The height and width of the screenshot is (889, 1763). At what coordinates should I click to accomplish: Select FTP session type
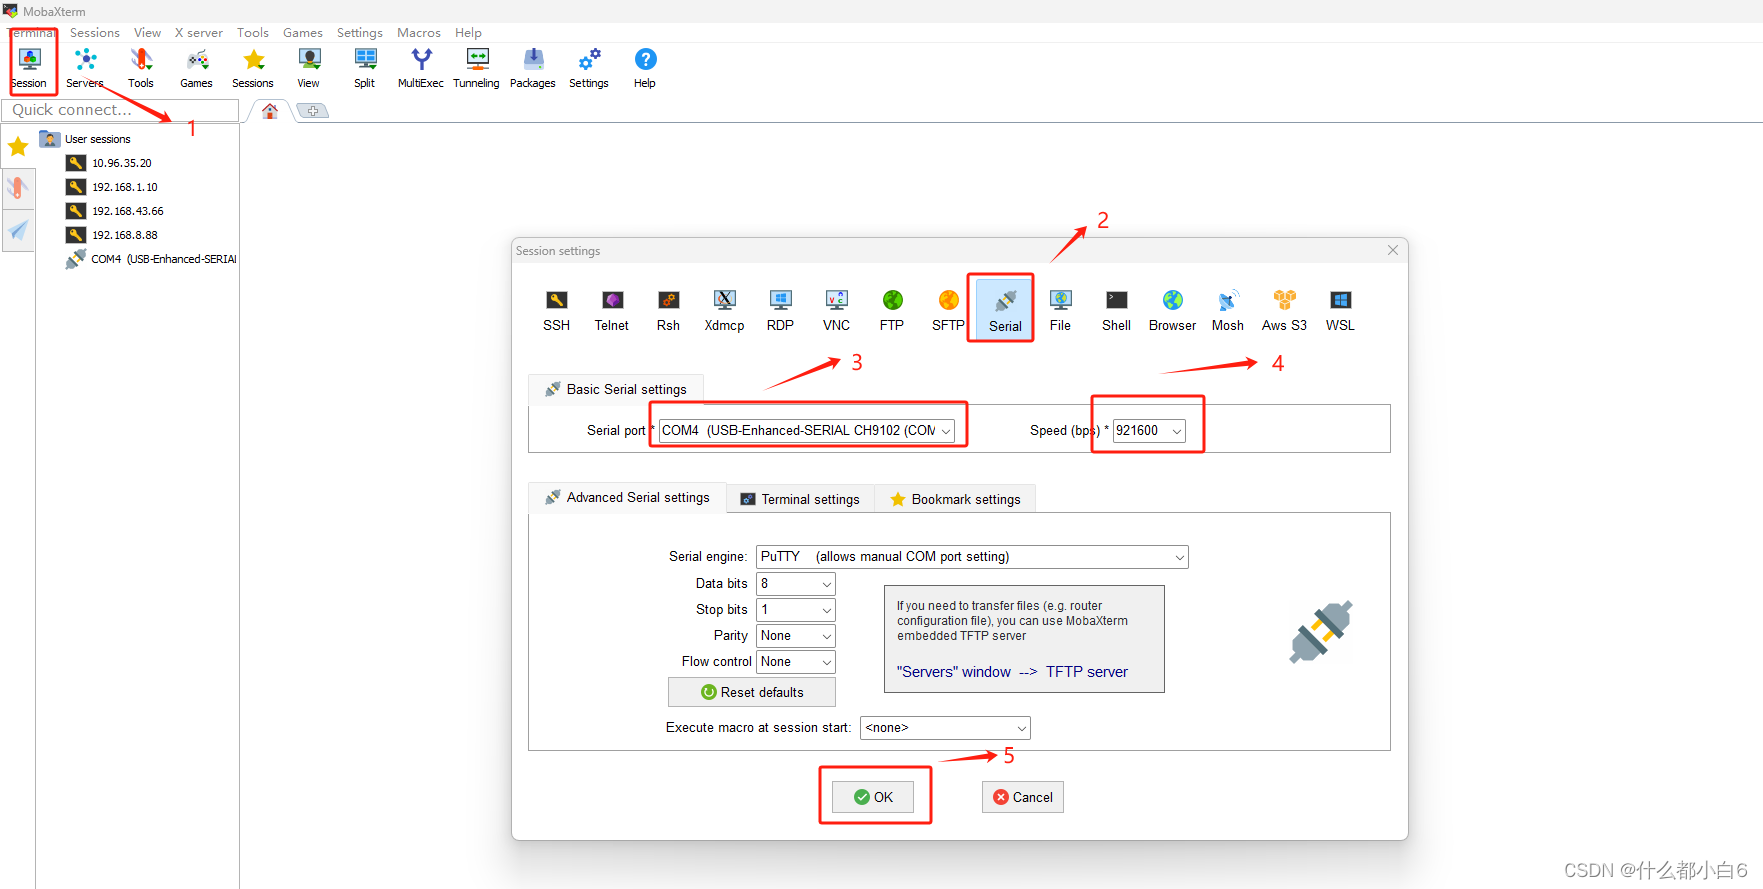892,310
